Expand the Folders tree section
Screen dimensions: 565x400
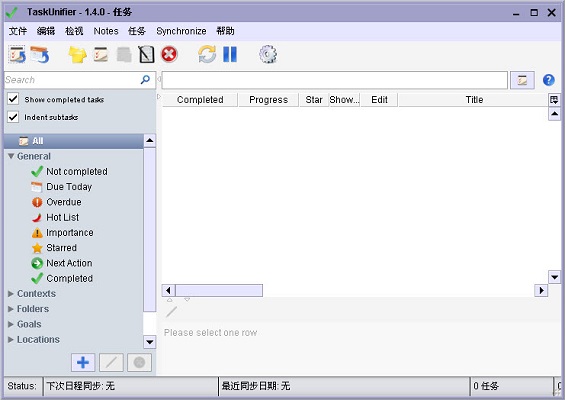pos(11,309)
